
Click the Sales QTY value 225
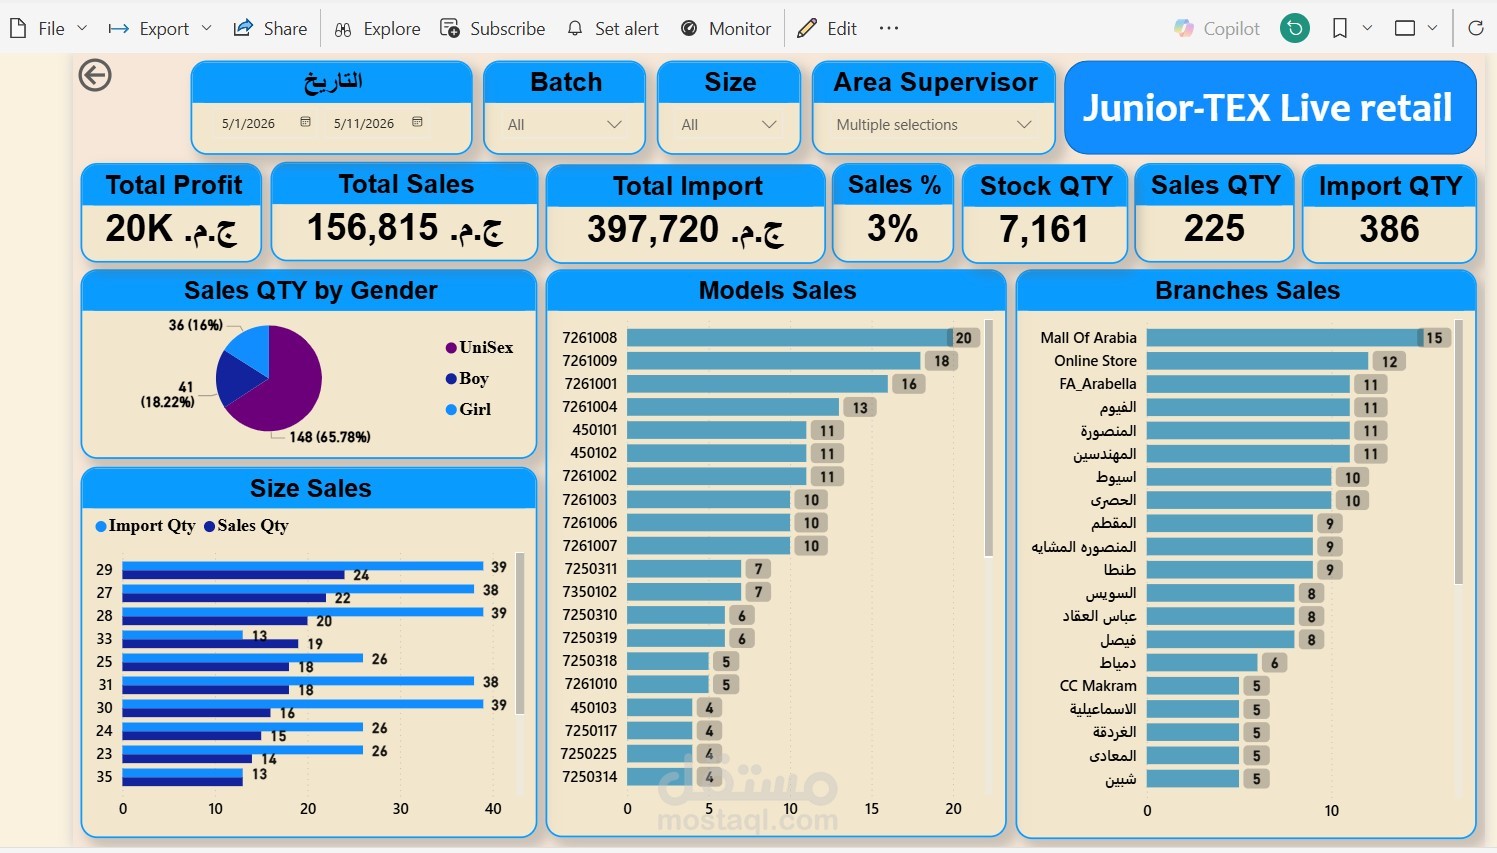pyautogui.click(x=1214, y=229)
